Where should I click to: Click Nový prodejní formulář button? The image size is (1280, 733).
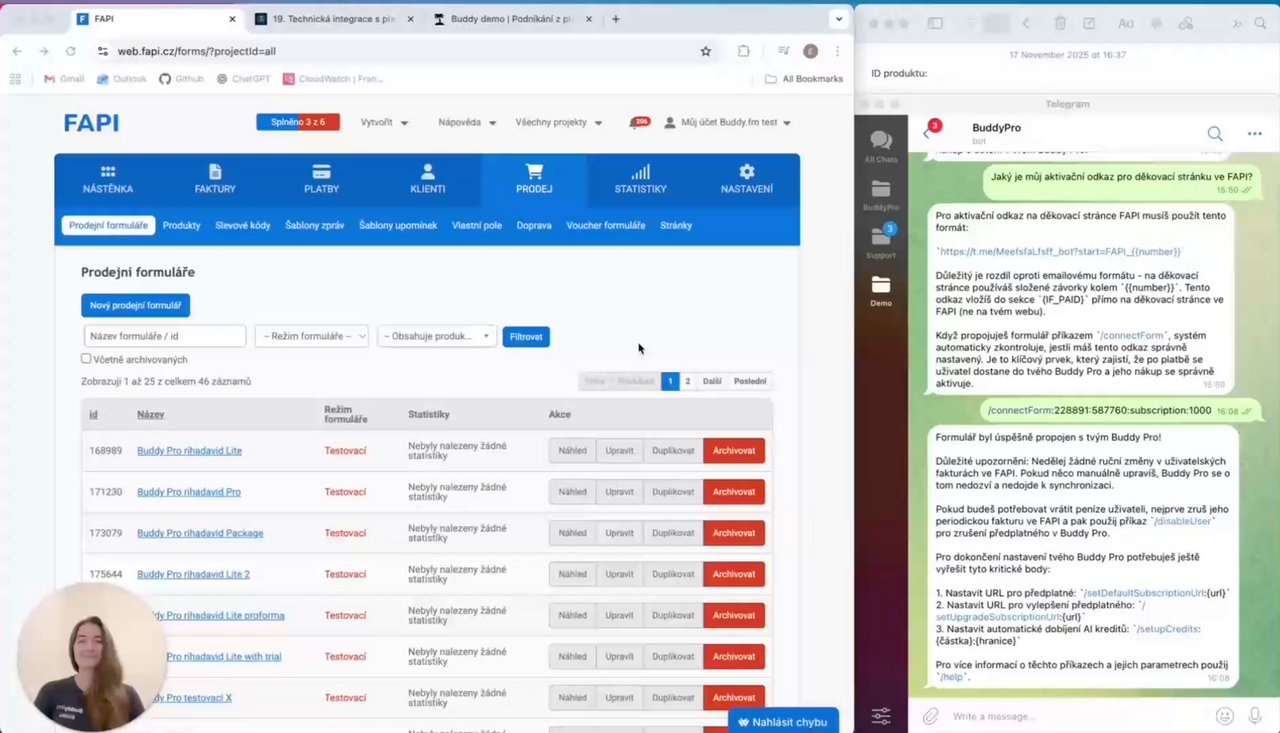click(135, 305)
